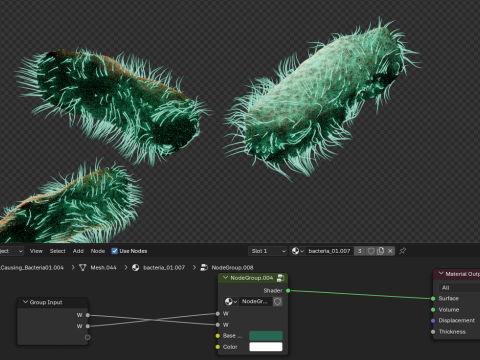
Task: Unlink the material with the X icon
Action: click(390, 251)
